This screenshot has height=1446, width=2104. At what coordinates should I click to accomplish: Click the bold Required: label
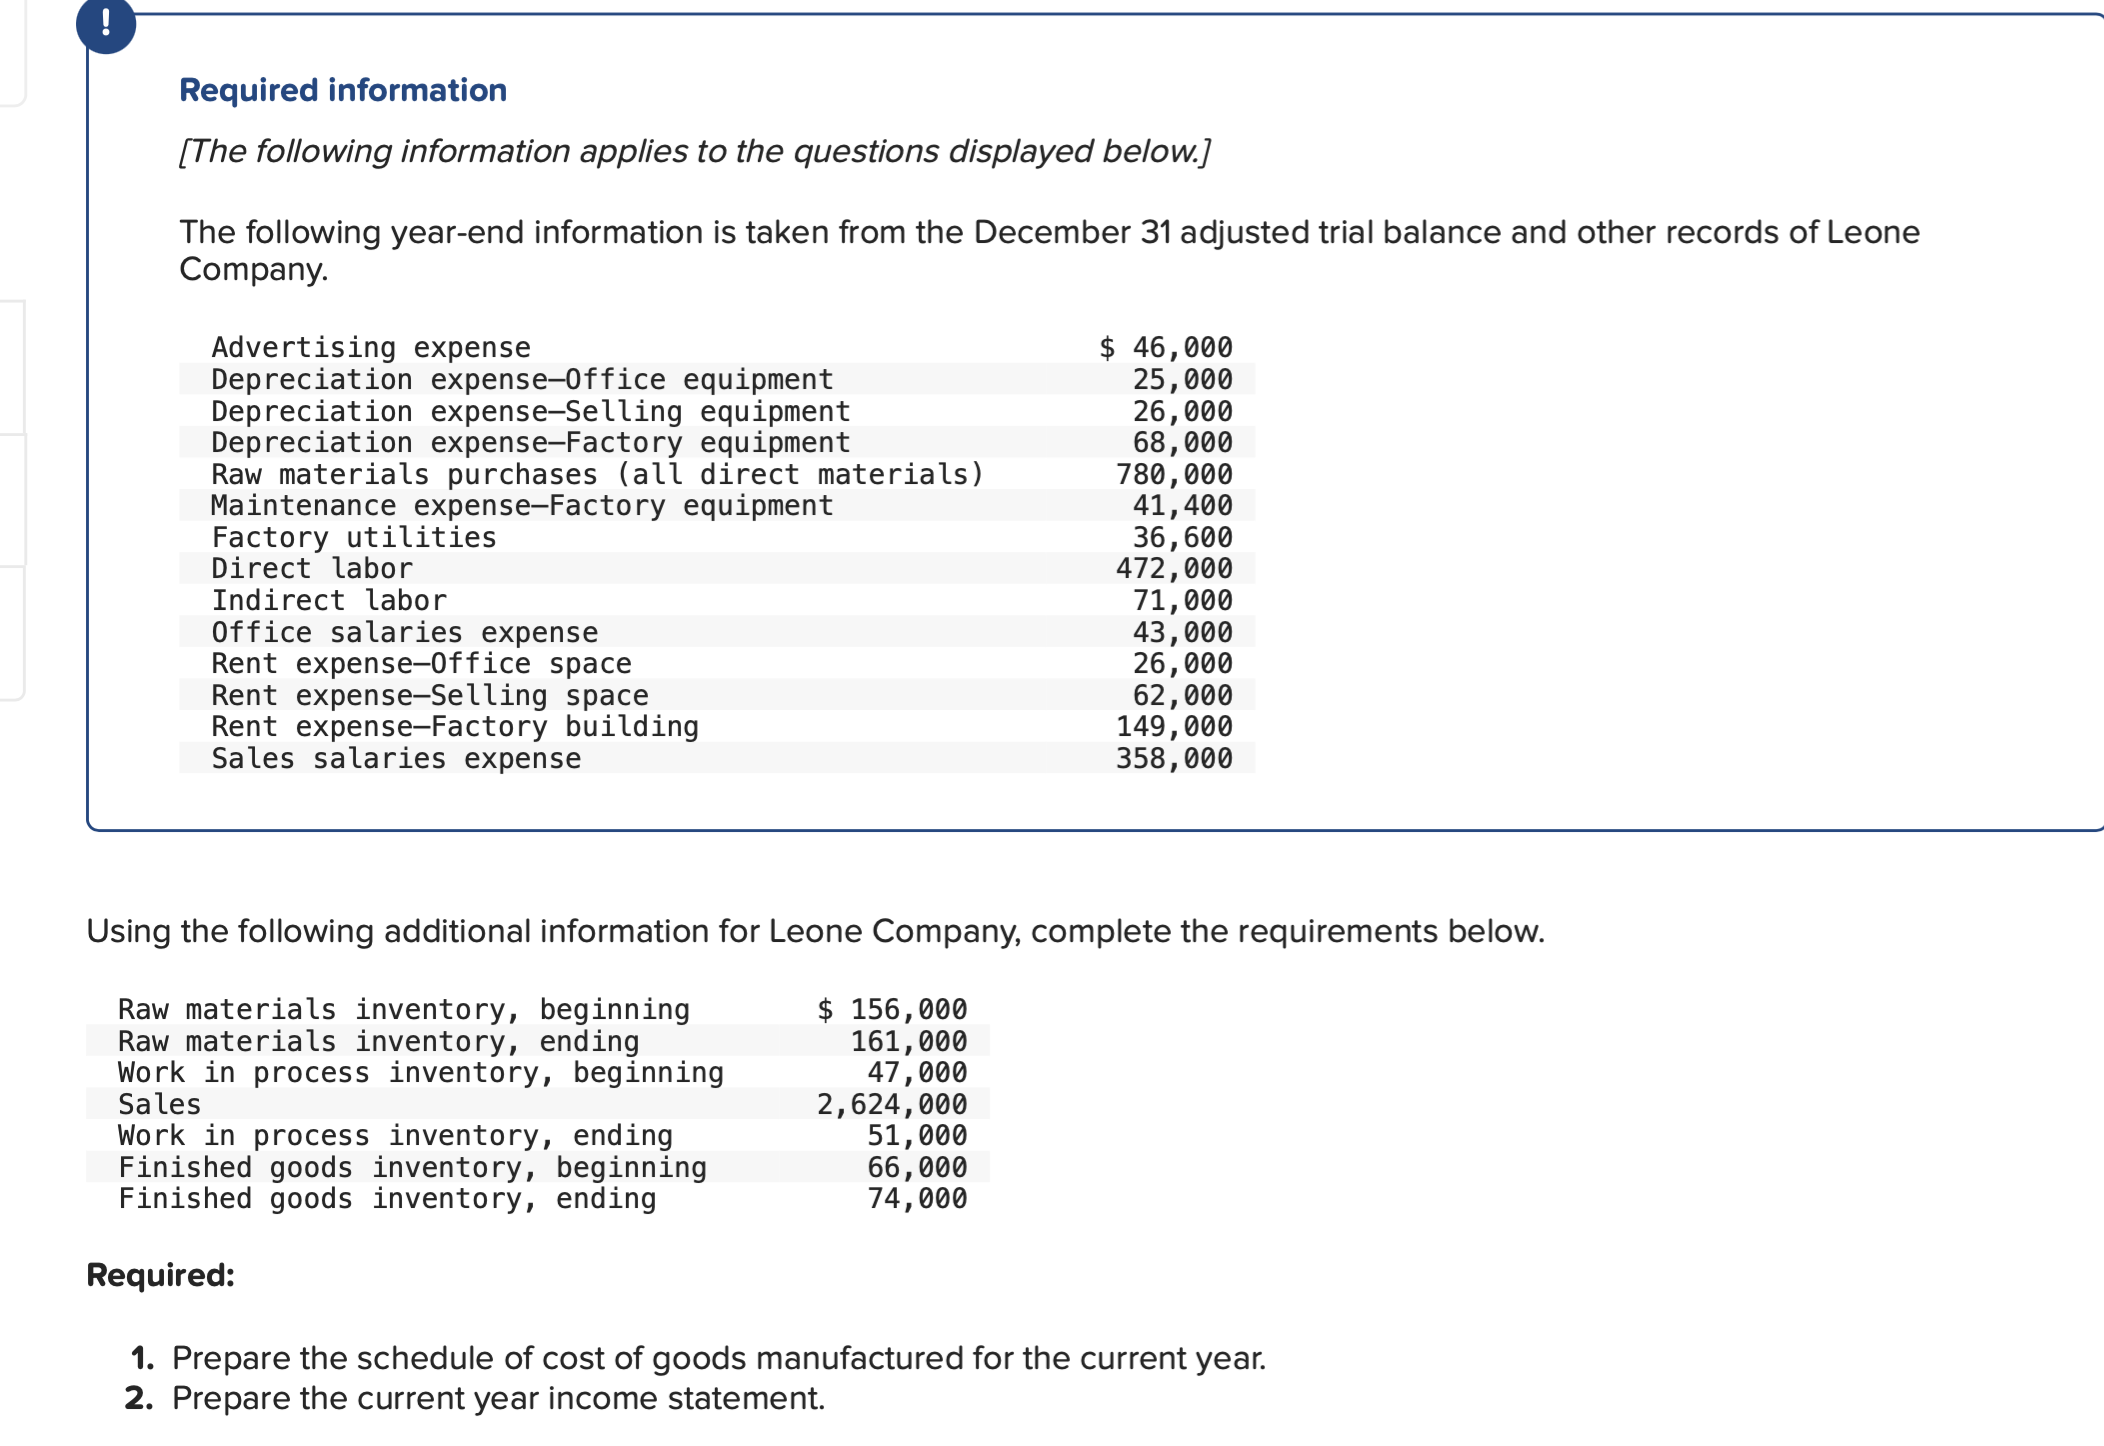coord(160,1275)
